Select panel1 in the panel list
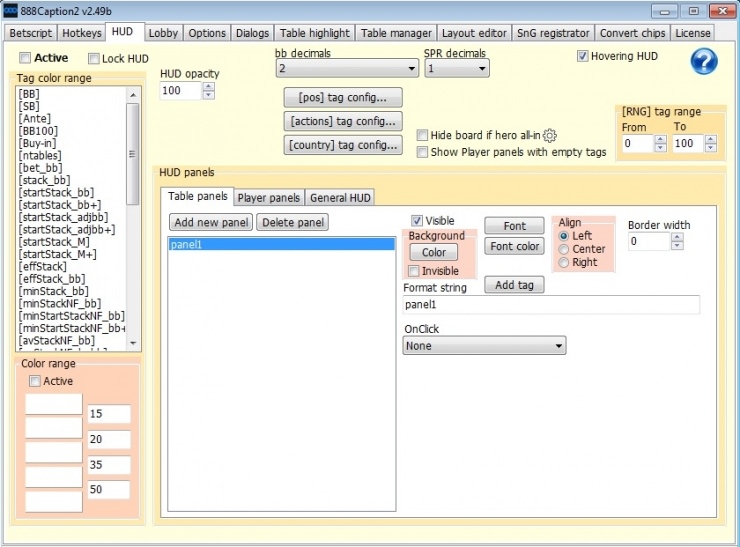 pyautogui.click(x=281, y=244)
